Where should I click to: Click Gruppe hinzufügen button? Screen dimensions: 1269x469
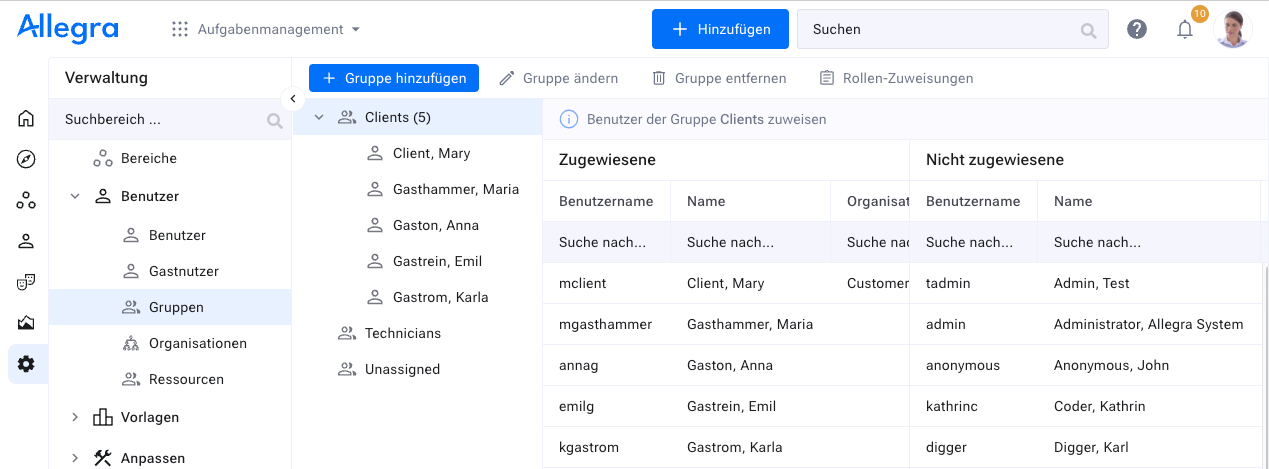pos(394,78)
